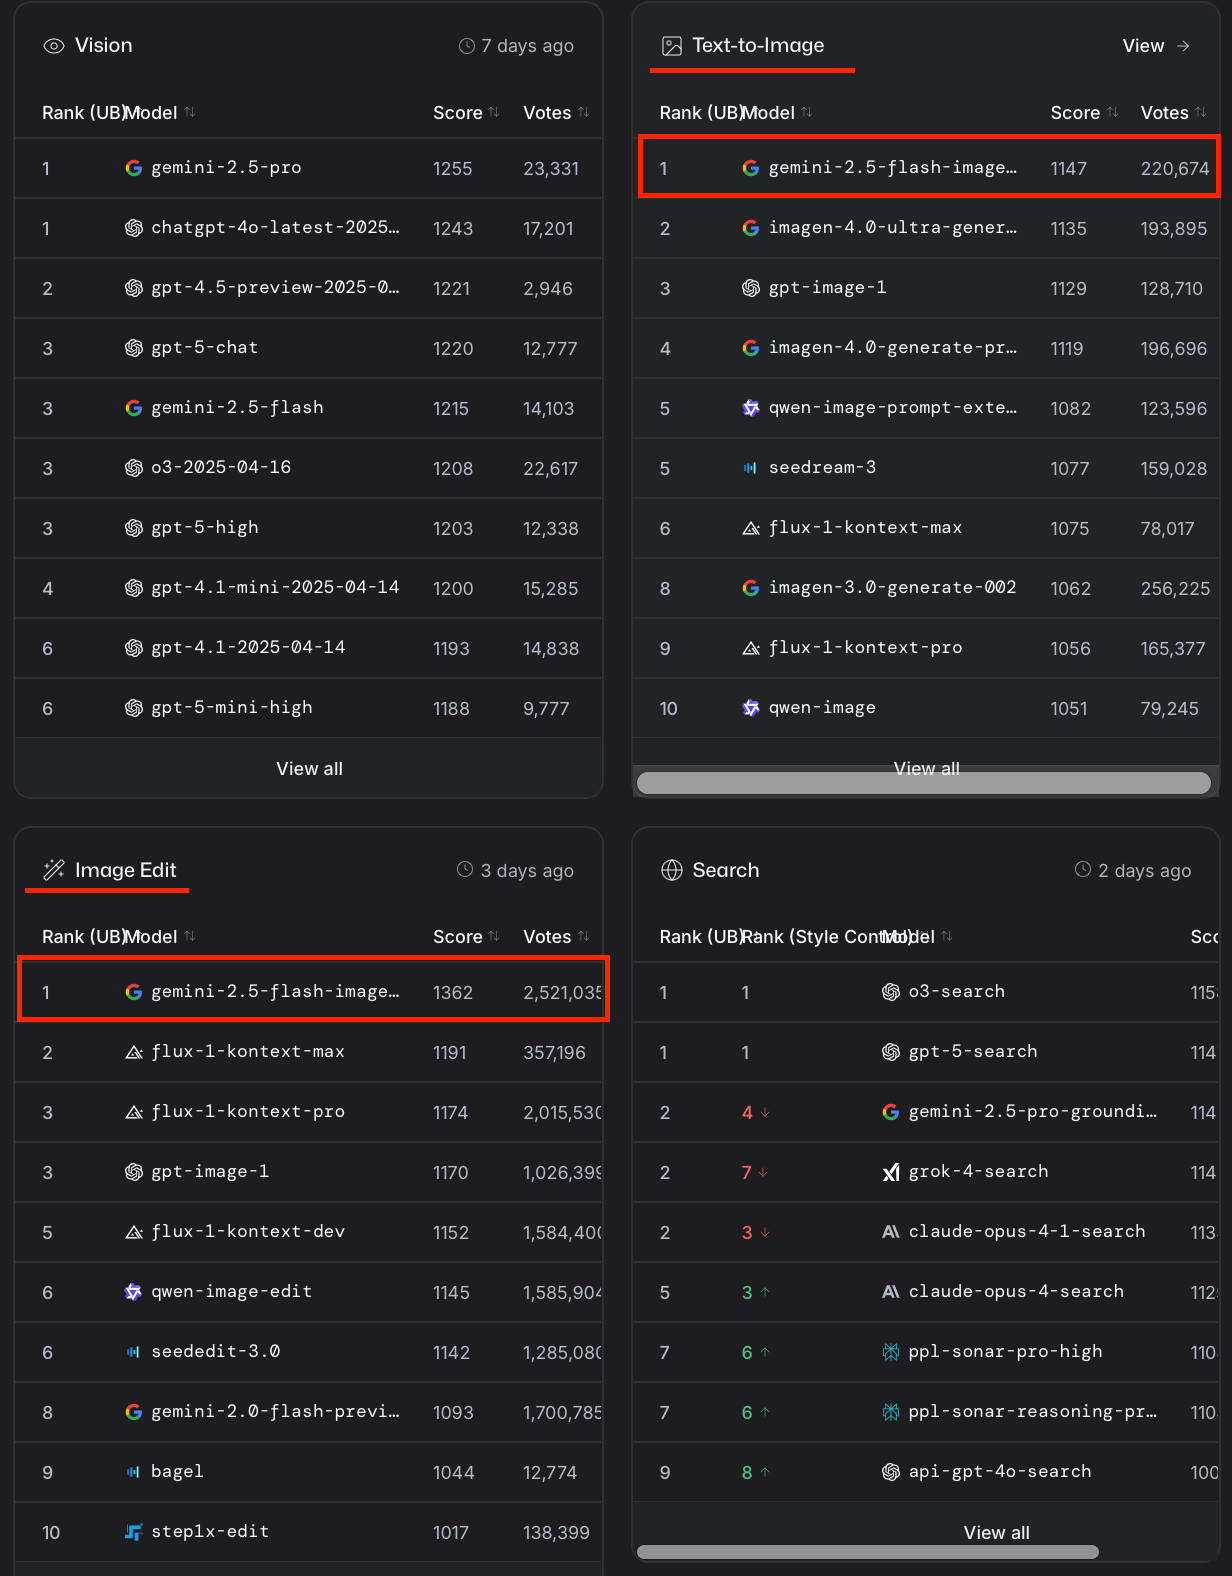Click Perplexity icon beside ppl-sonar-pro-high

click(890, 1352)
